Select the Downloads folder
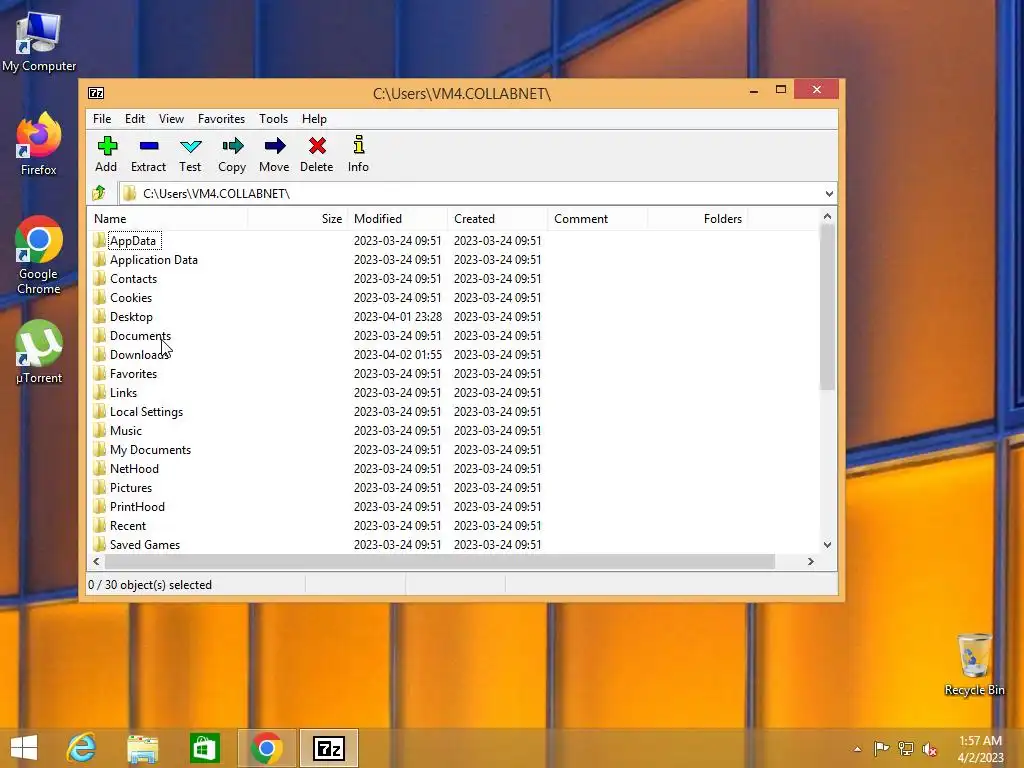Viewport: 1024px width, 768px height. click(x=139, y=355)
